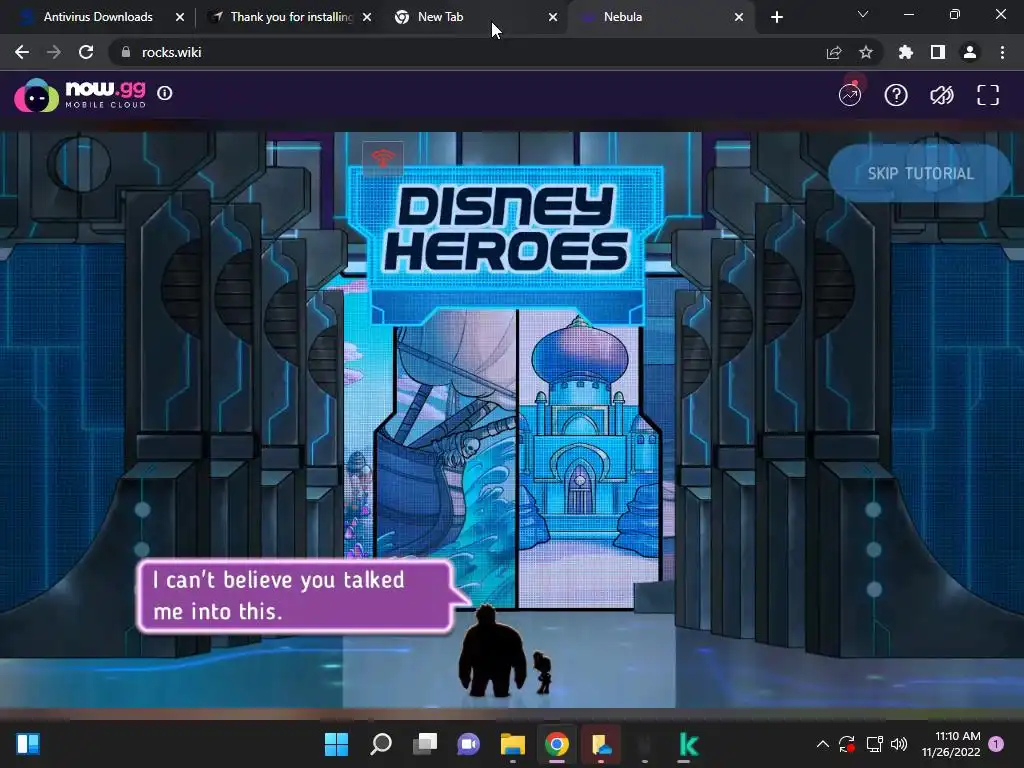Open a new browser tab
Image resolution: width=1024 pixels, height=768 pixels.
pyautogui.click(x=776, y=17)
